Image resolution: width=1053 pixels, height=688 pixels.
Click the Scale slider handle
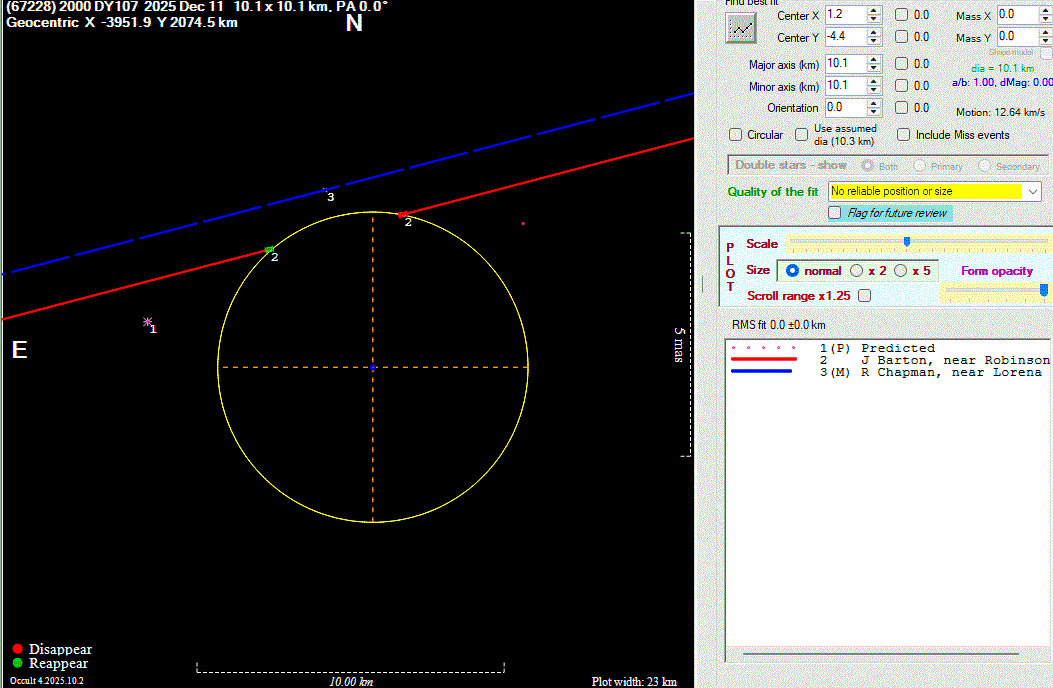point(907,241)
